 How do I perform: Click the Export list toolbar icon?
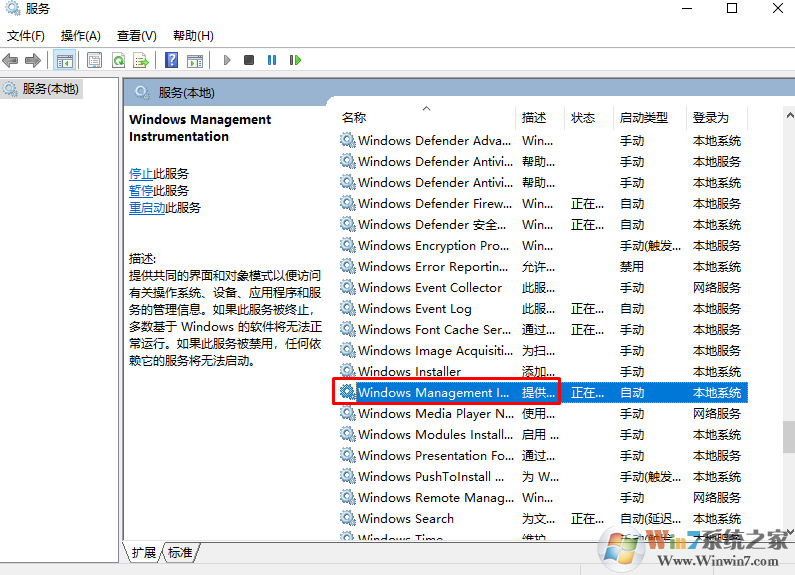pos(141,60)
